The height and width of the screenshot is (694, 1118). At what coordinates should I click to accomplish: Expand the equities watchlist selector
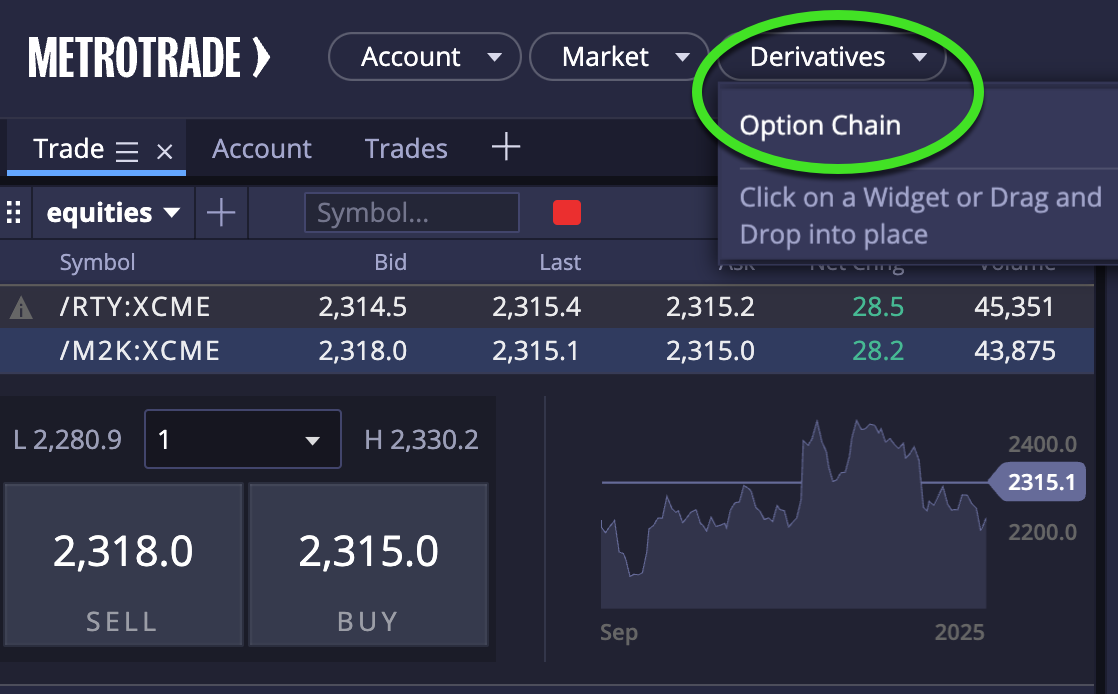pos(113,213)
